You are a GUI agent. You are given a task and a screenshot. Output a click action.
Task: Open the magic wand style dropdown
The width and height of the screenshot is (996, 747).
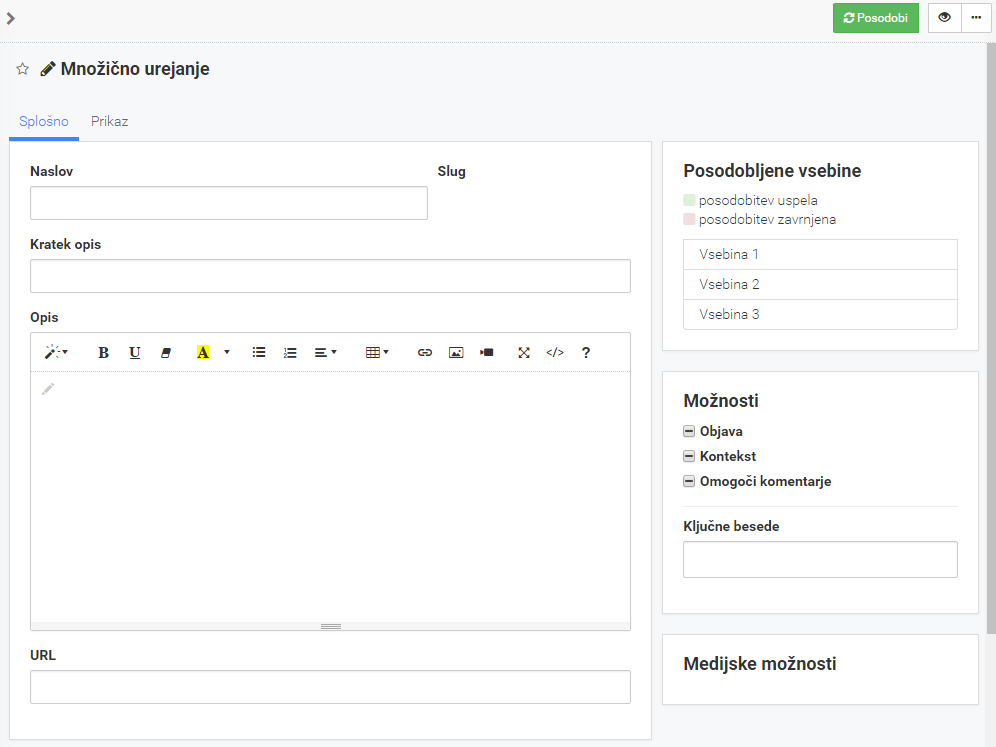56,353
